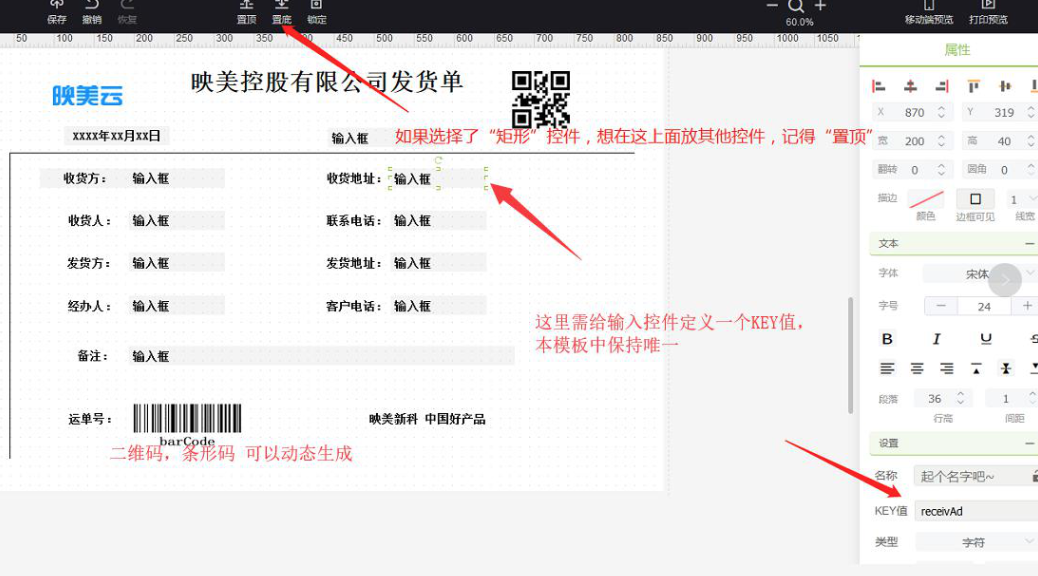Align selected elements to the left edge
Viewport: 1038px width, 576px height.
pyautogui.click(x=879, y=87)
